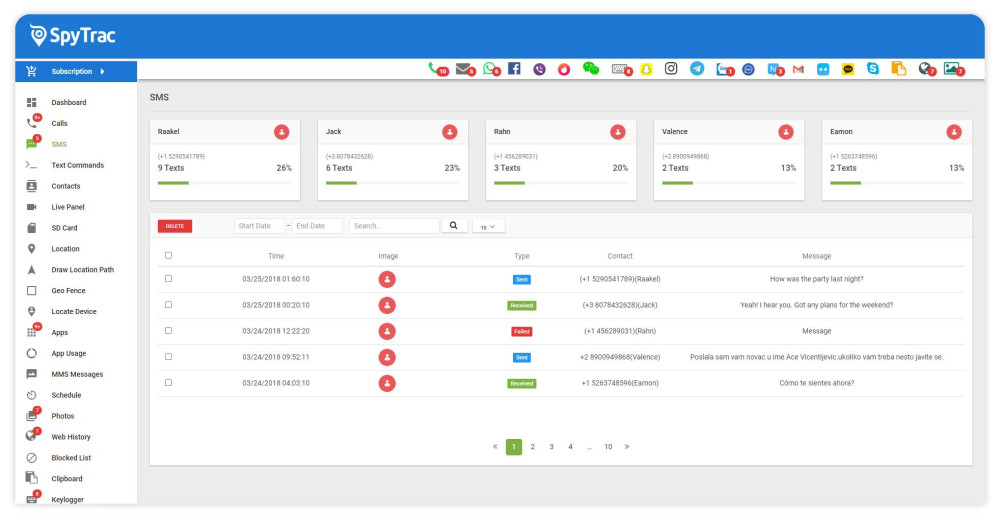The height and width of the screenshot is (518, 1000).
Task: Open the Snapchat icon in toolbar
Action: coord(646,69)
